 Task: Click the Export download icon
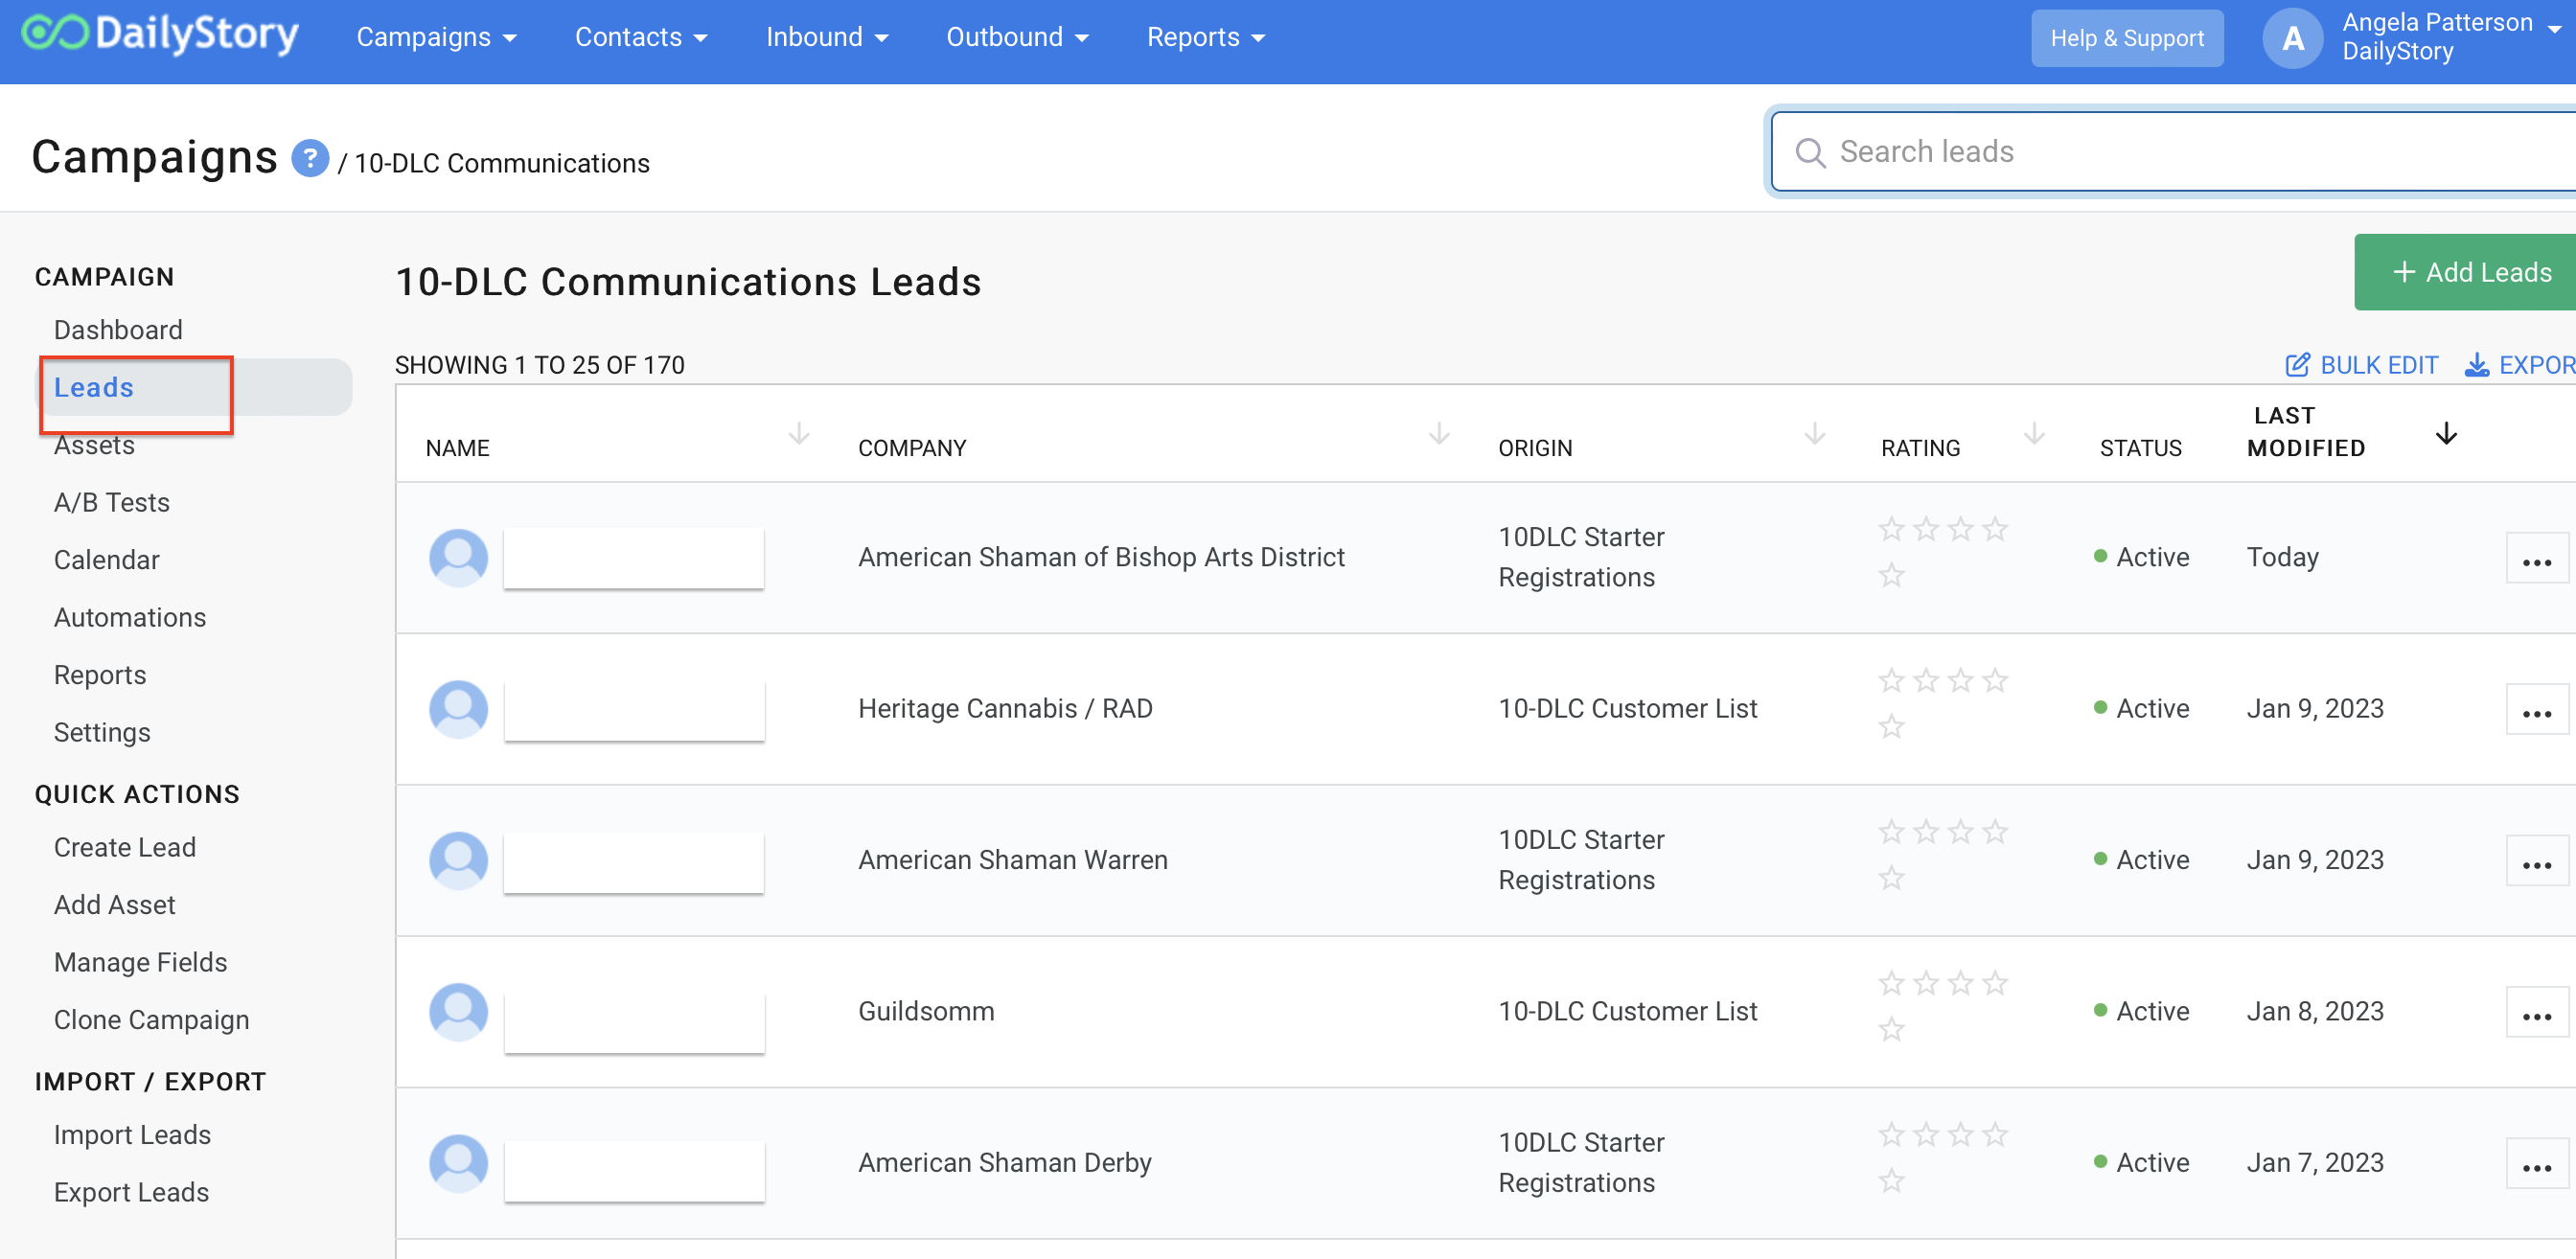pos(2477,365)
